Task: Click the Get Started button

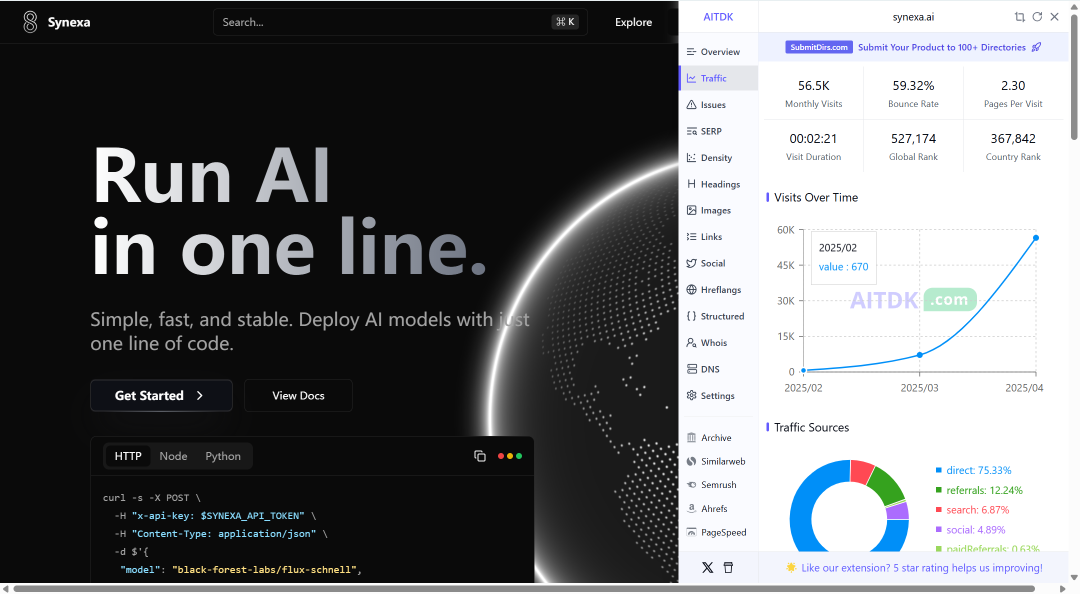Action: click(161, 396)
